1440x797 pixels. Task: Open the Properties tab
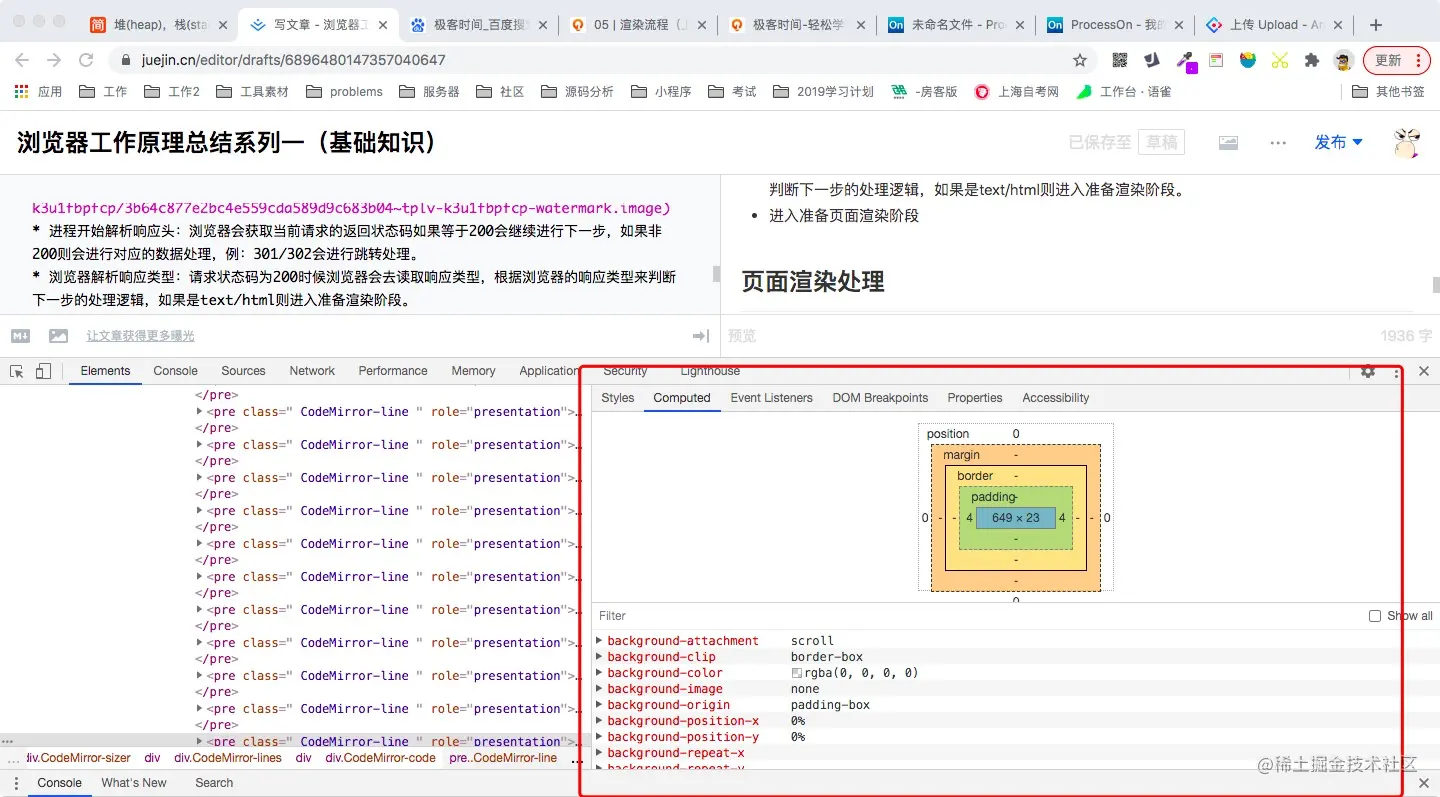coord(974,398)
